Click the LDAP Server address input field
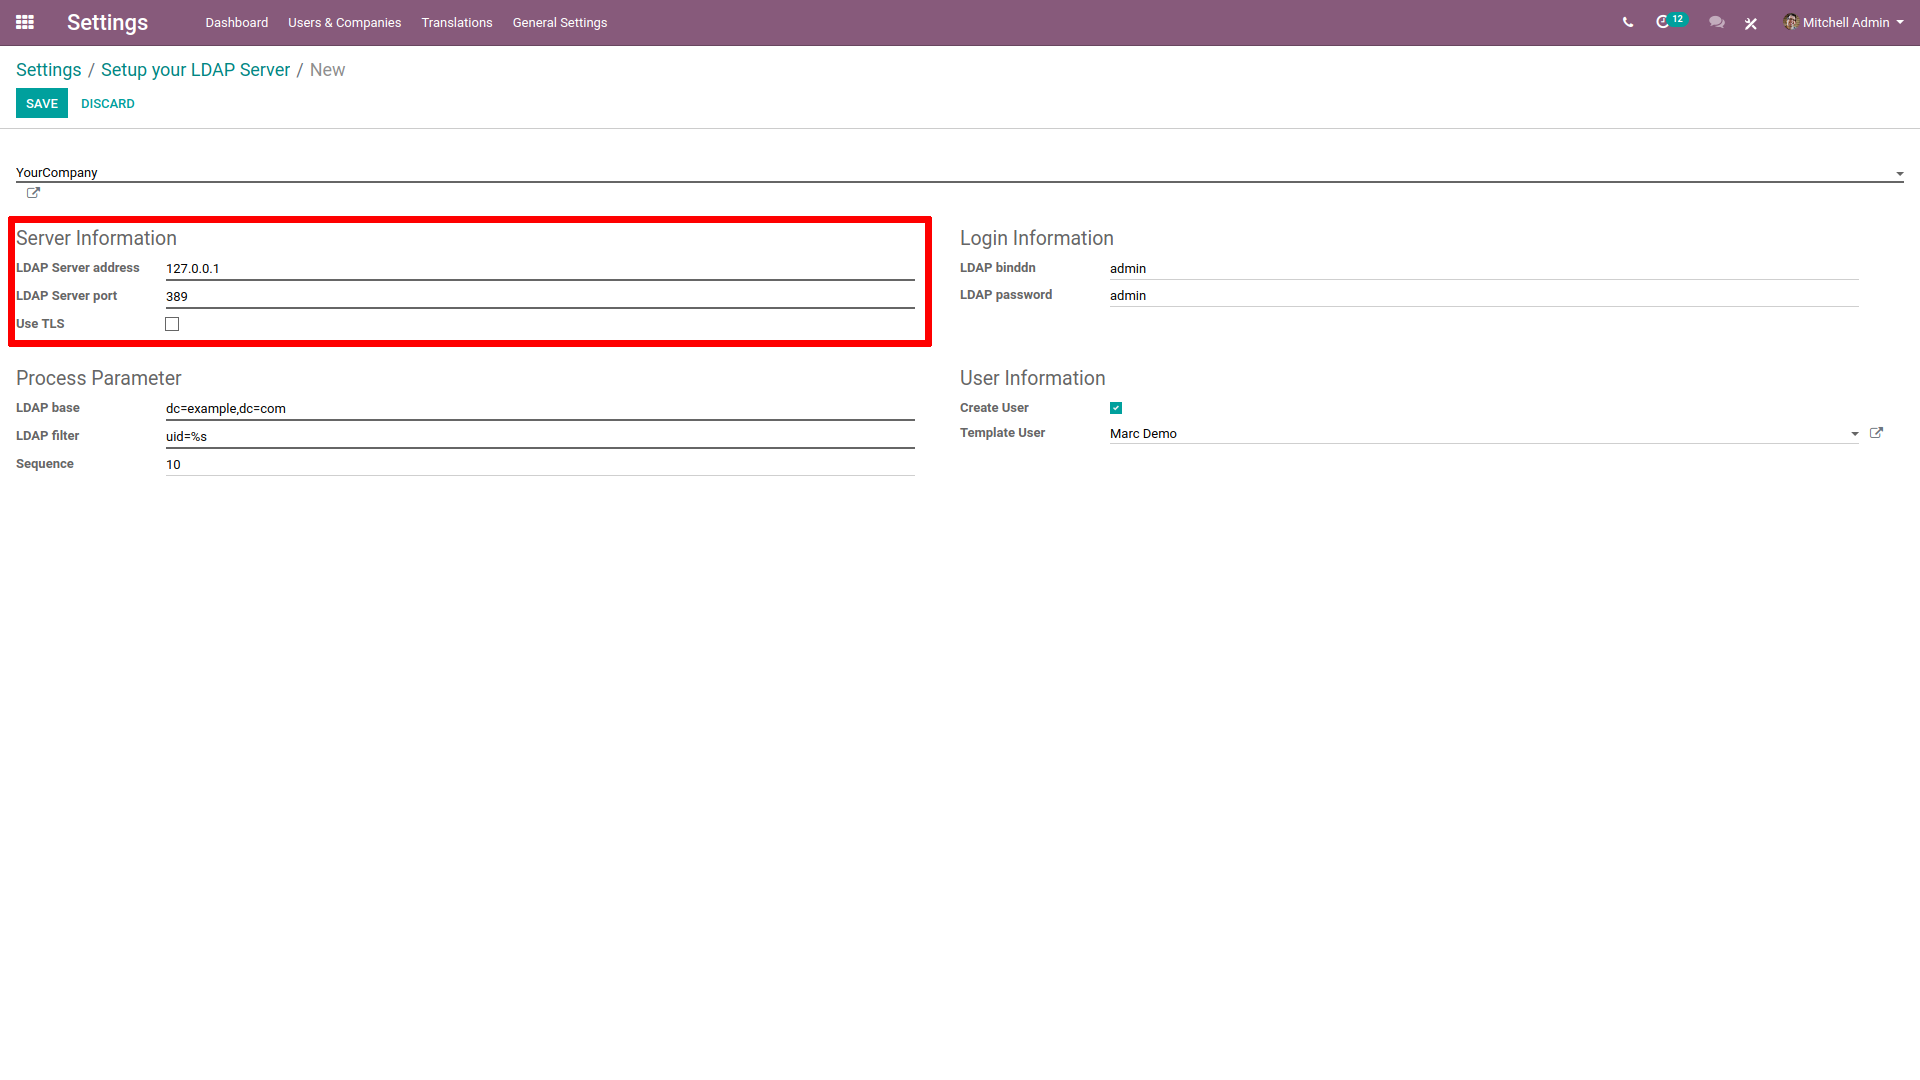The image size is (1920, 1080). (541, 269)
